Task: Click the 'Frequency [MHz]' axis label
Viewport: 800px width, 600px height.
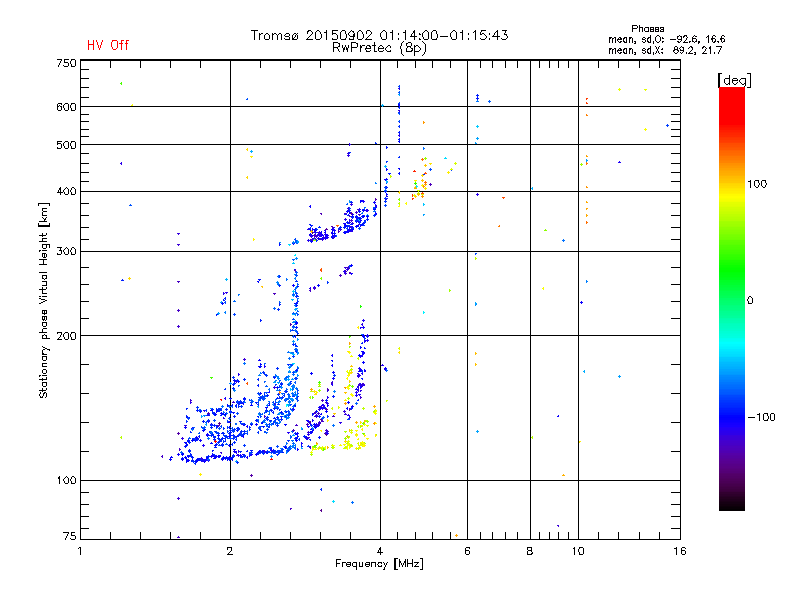Action: tap(379, 564)
